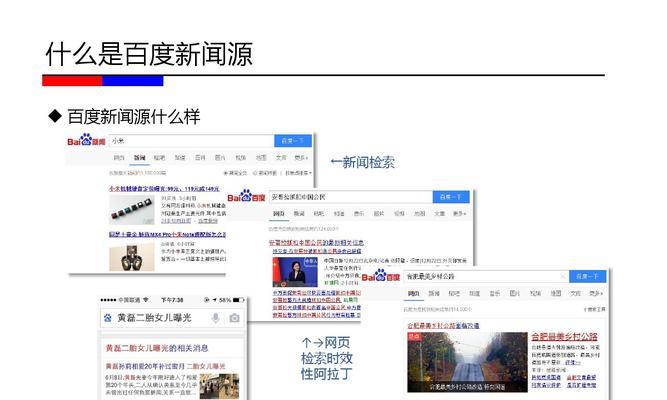Viewport: 667px width, 400px height.
Task: Open the keyboard keycaps news thumbnail
Action: pos(132,209)
